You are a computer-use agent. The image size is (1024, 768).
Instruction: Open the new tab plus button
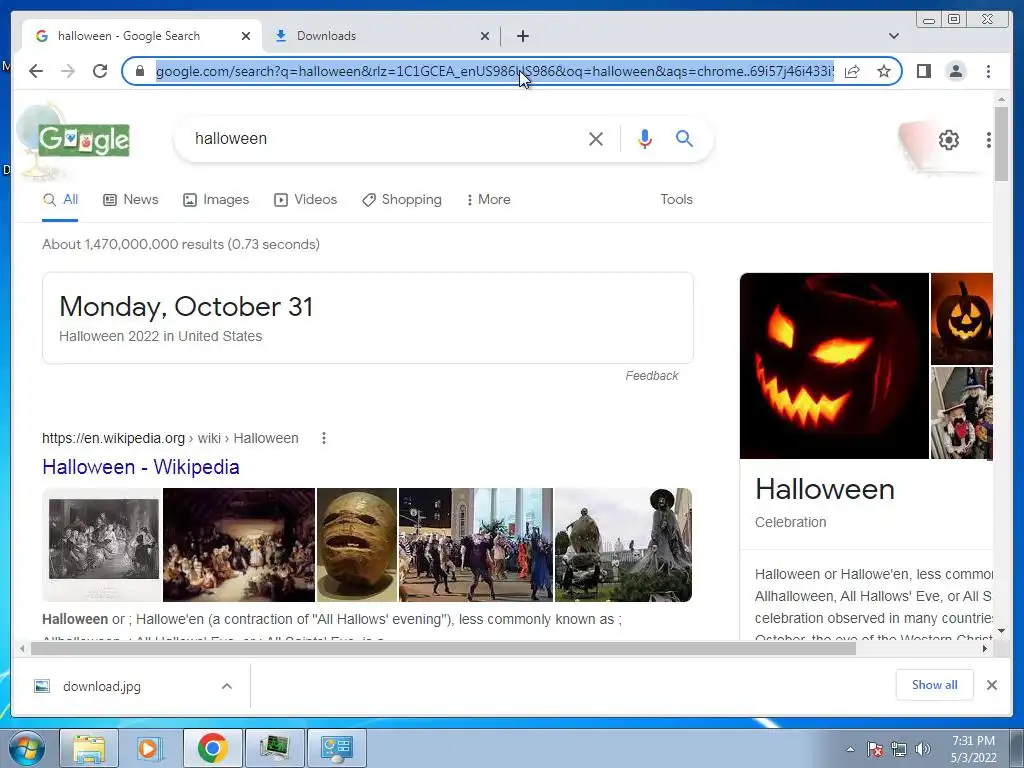click(522, 36)
